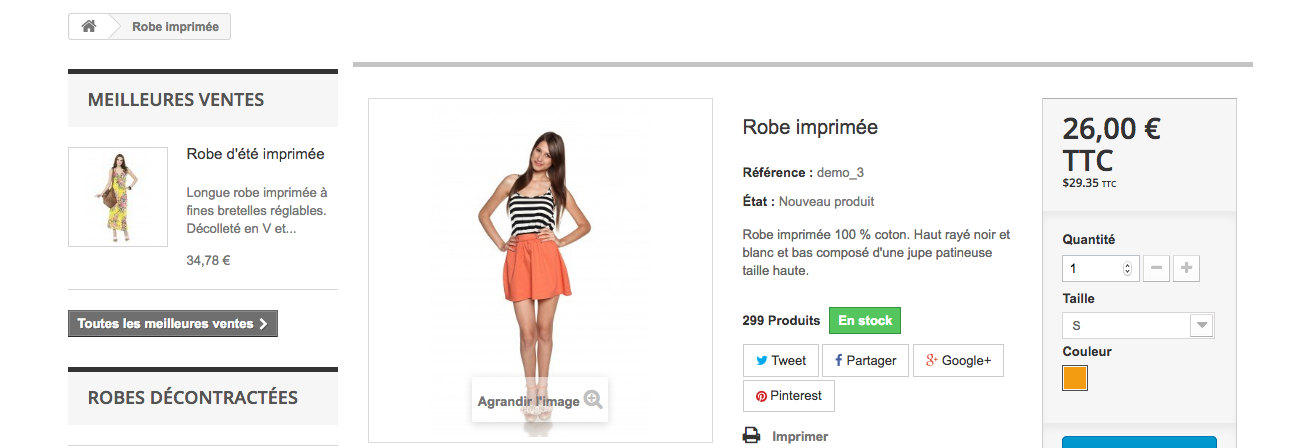Click the home icon in breadcrumb
The image size is (1314, 448).
pyautogui.click(x=89, y=27)
